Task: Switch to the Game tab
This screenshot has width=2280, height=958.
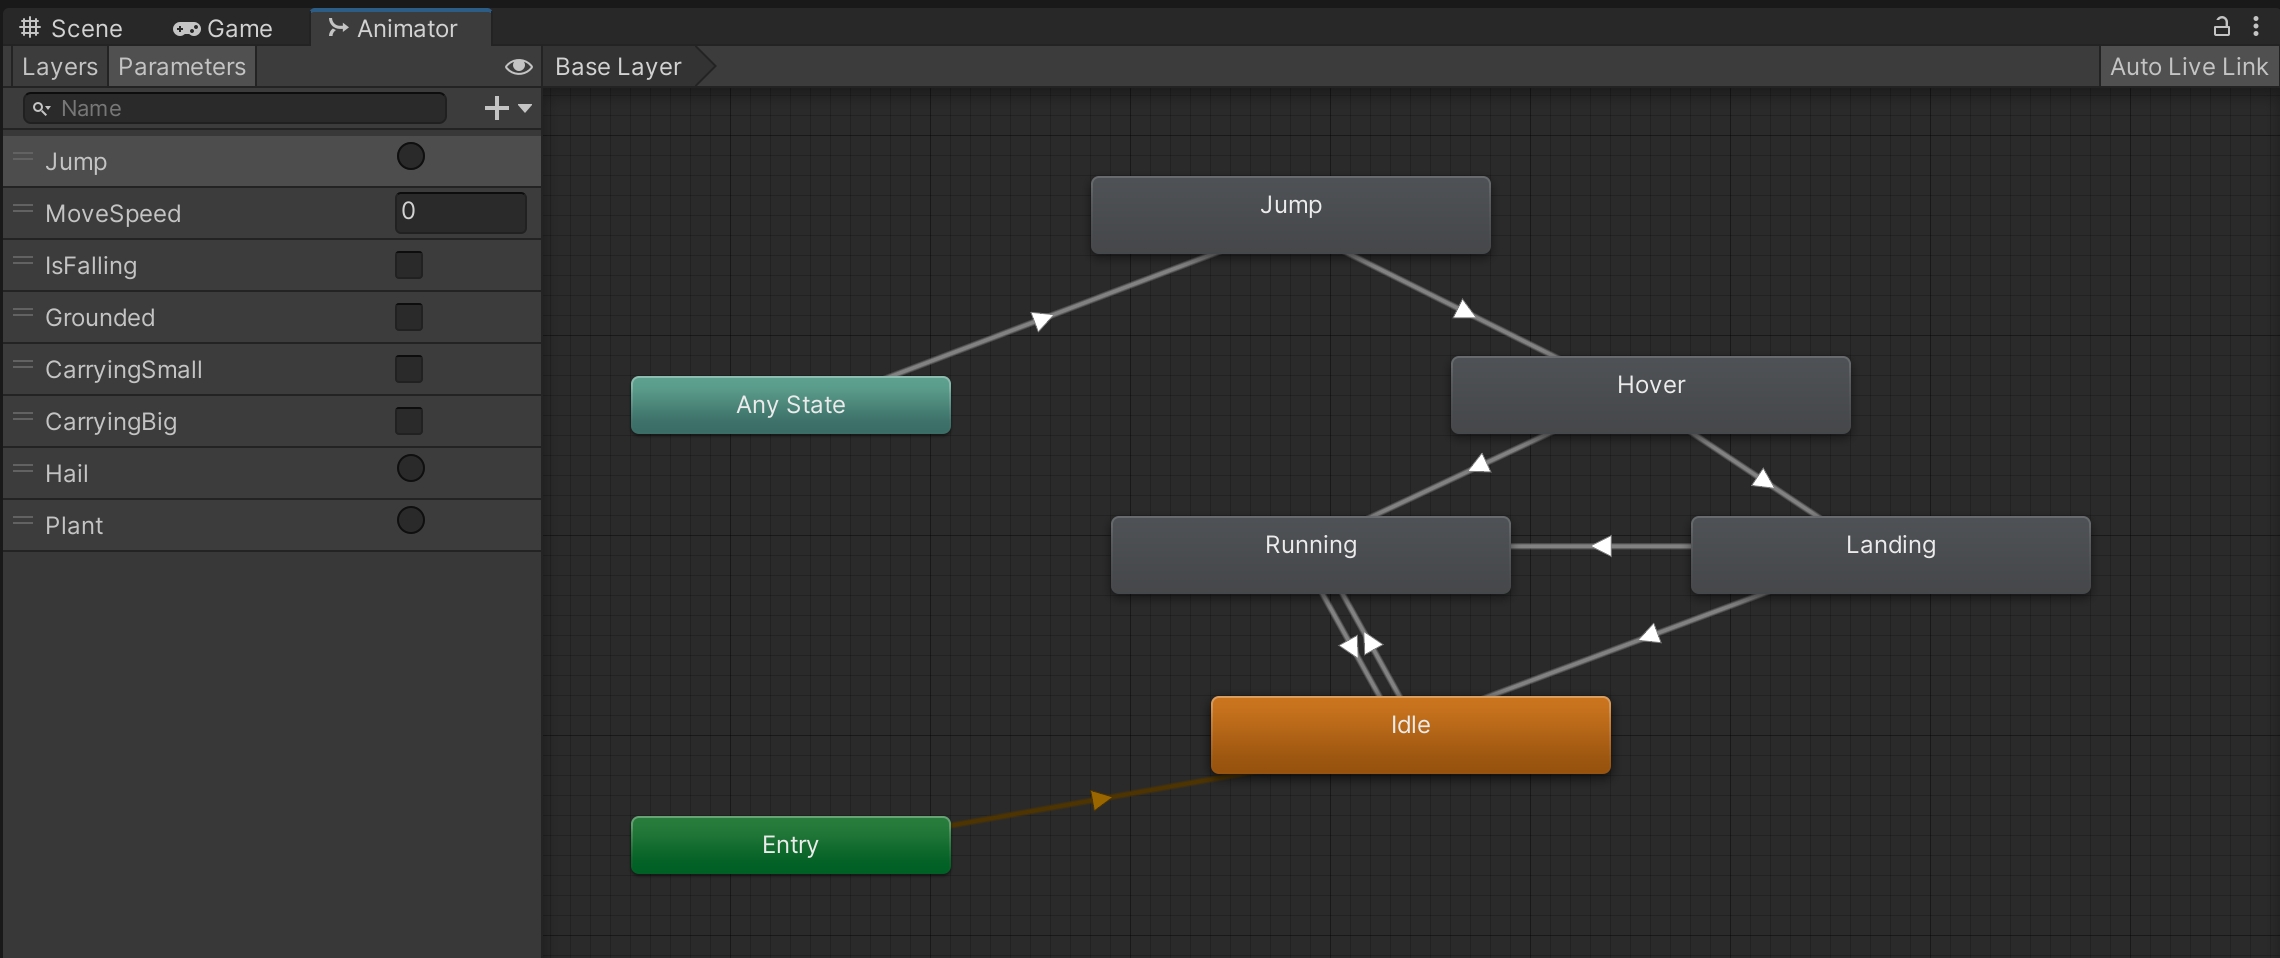Action: tap(223, 29)
